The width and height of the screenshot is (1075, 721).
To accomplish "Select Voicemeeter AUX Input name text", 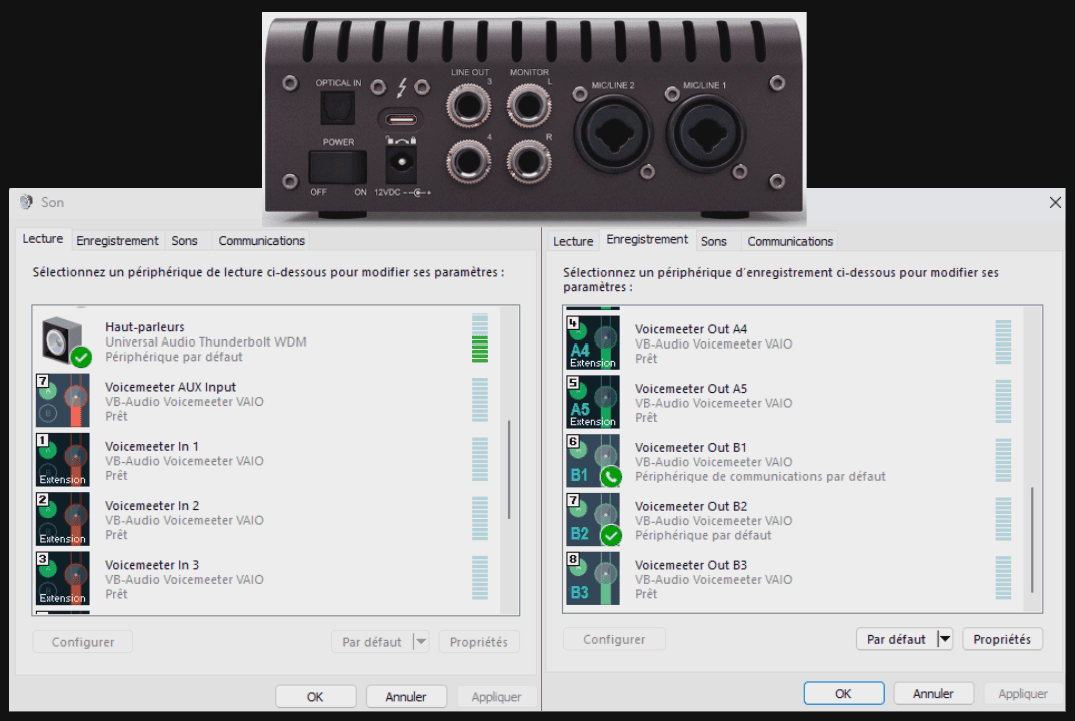I will [x=170, y=387].
